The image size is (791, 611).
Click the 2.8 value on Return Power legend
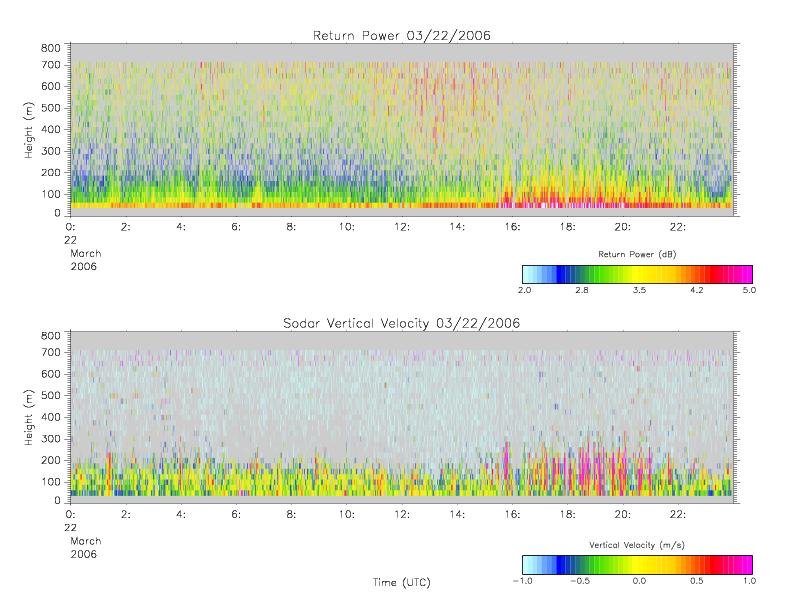(x=582, y=290)
